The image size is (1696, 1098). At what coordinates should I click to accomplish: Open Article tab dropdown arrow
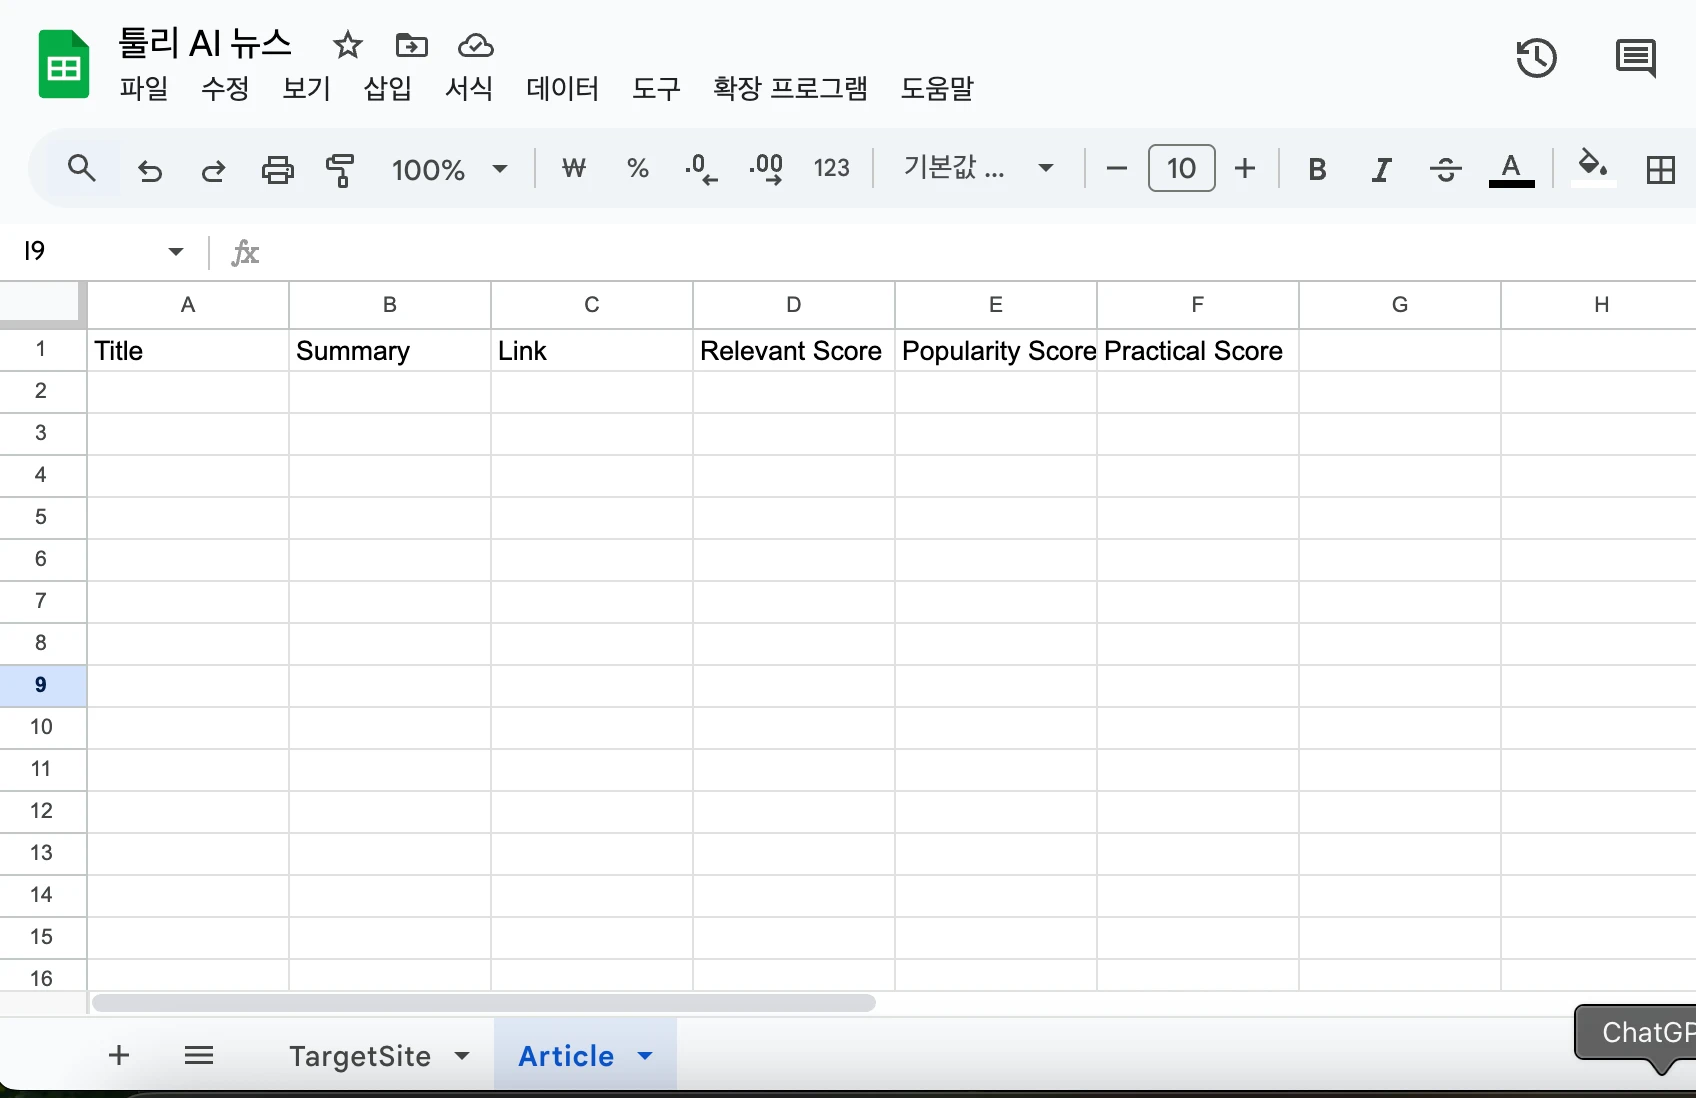pos(645,1056)
